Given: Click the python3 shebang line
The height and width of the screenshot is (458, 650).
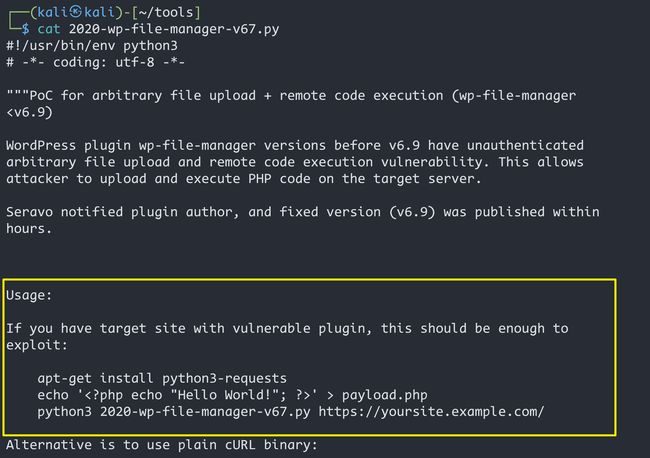Looking at the screenshot, I should pyautogui.click(x=92, y=46).
